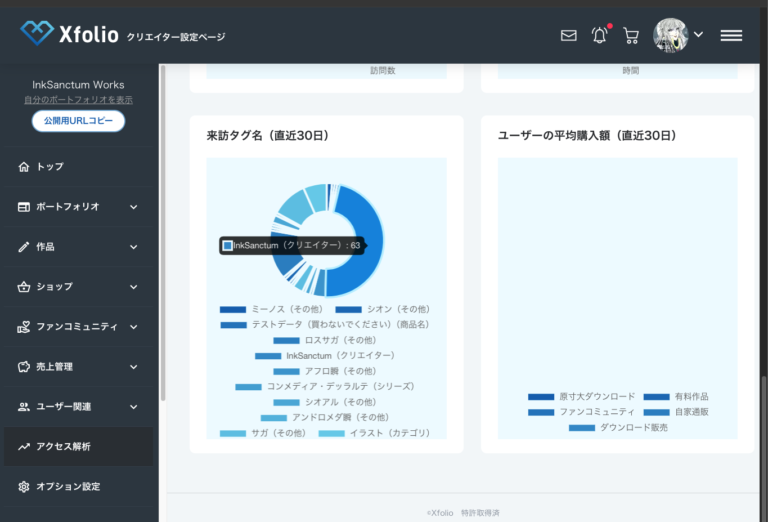
Task: Click the home icon beside トップ
Action: click(x=24, y=167)
